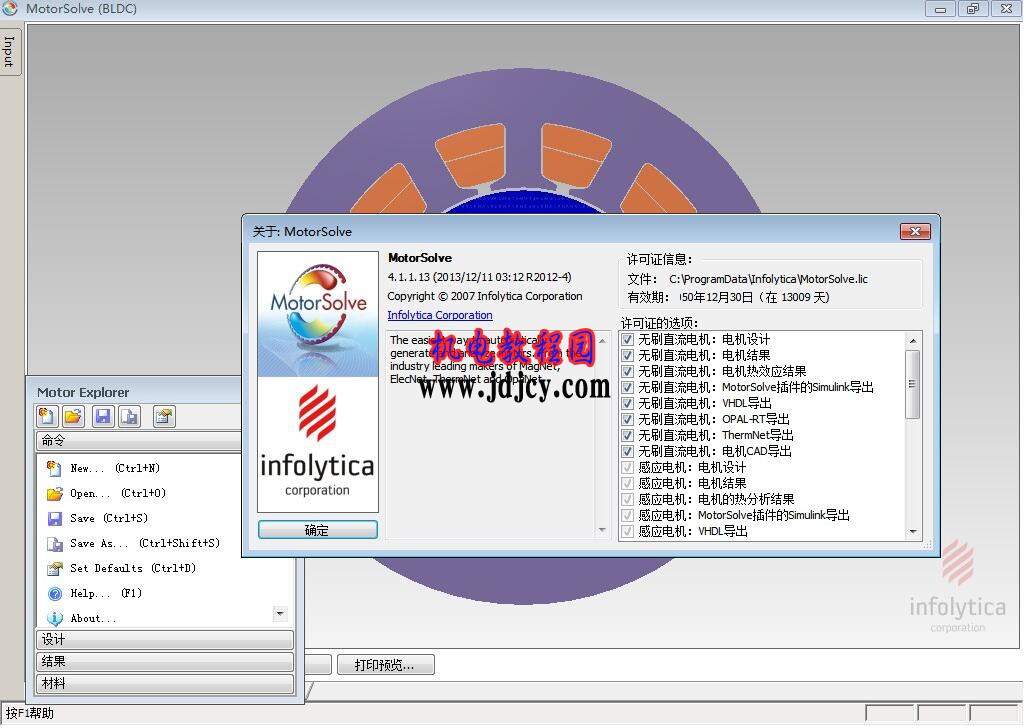The image size is (1026, 728).
Task: Toggle 感应电机: VHDL导出 checkbox
Action: (628, 532)
